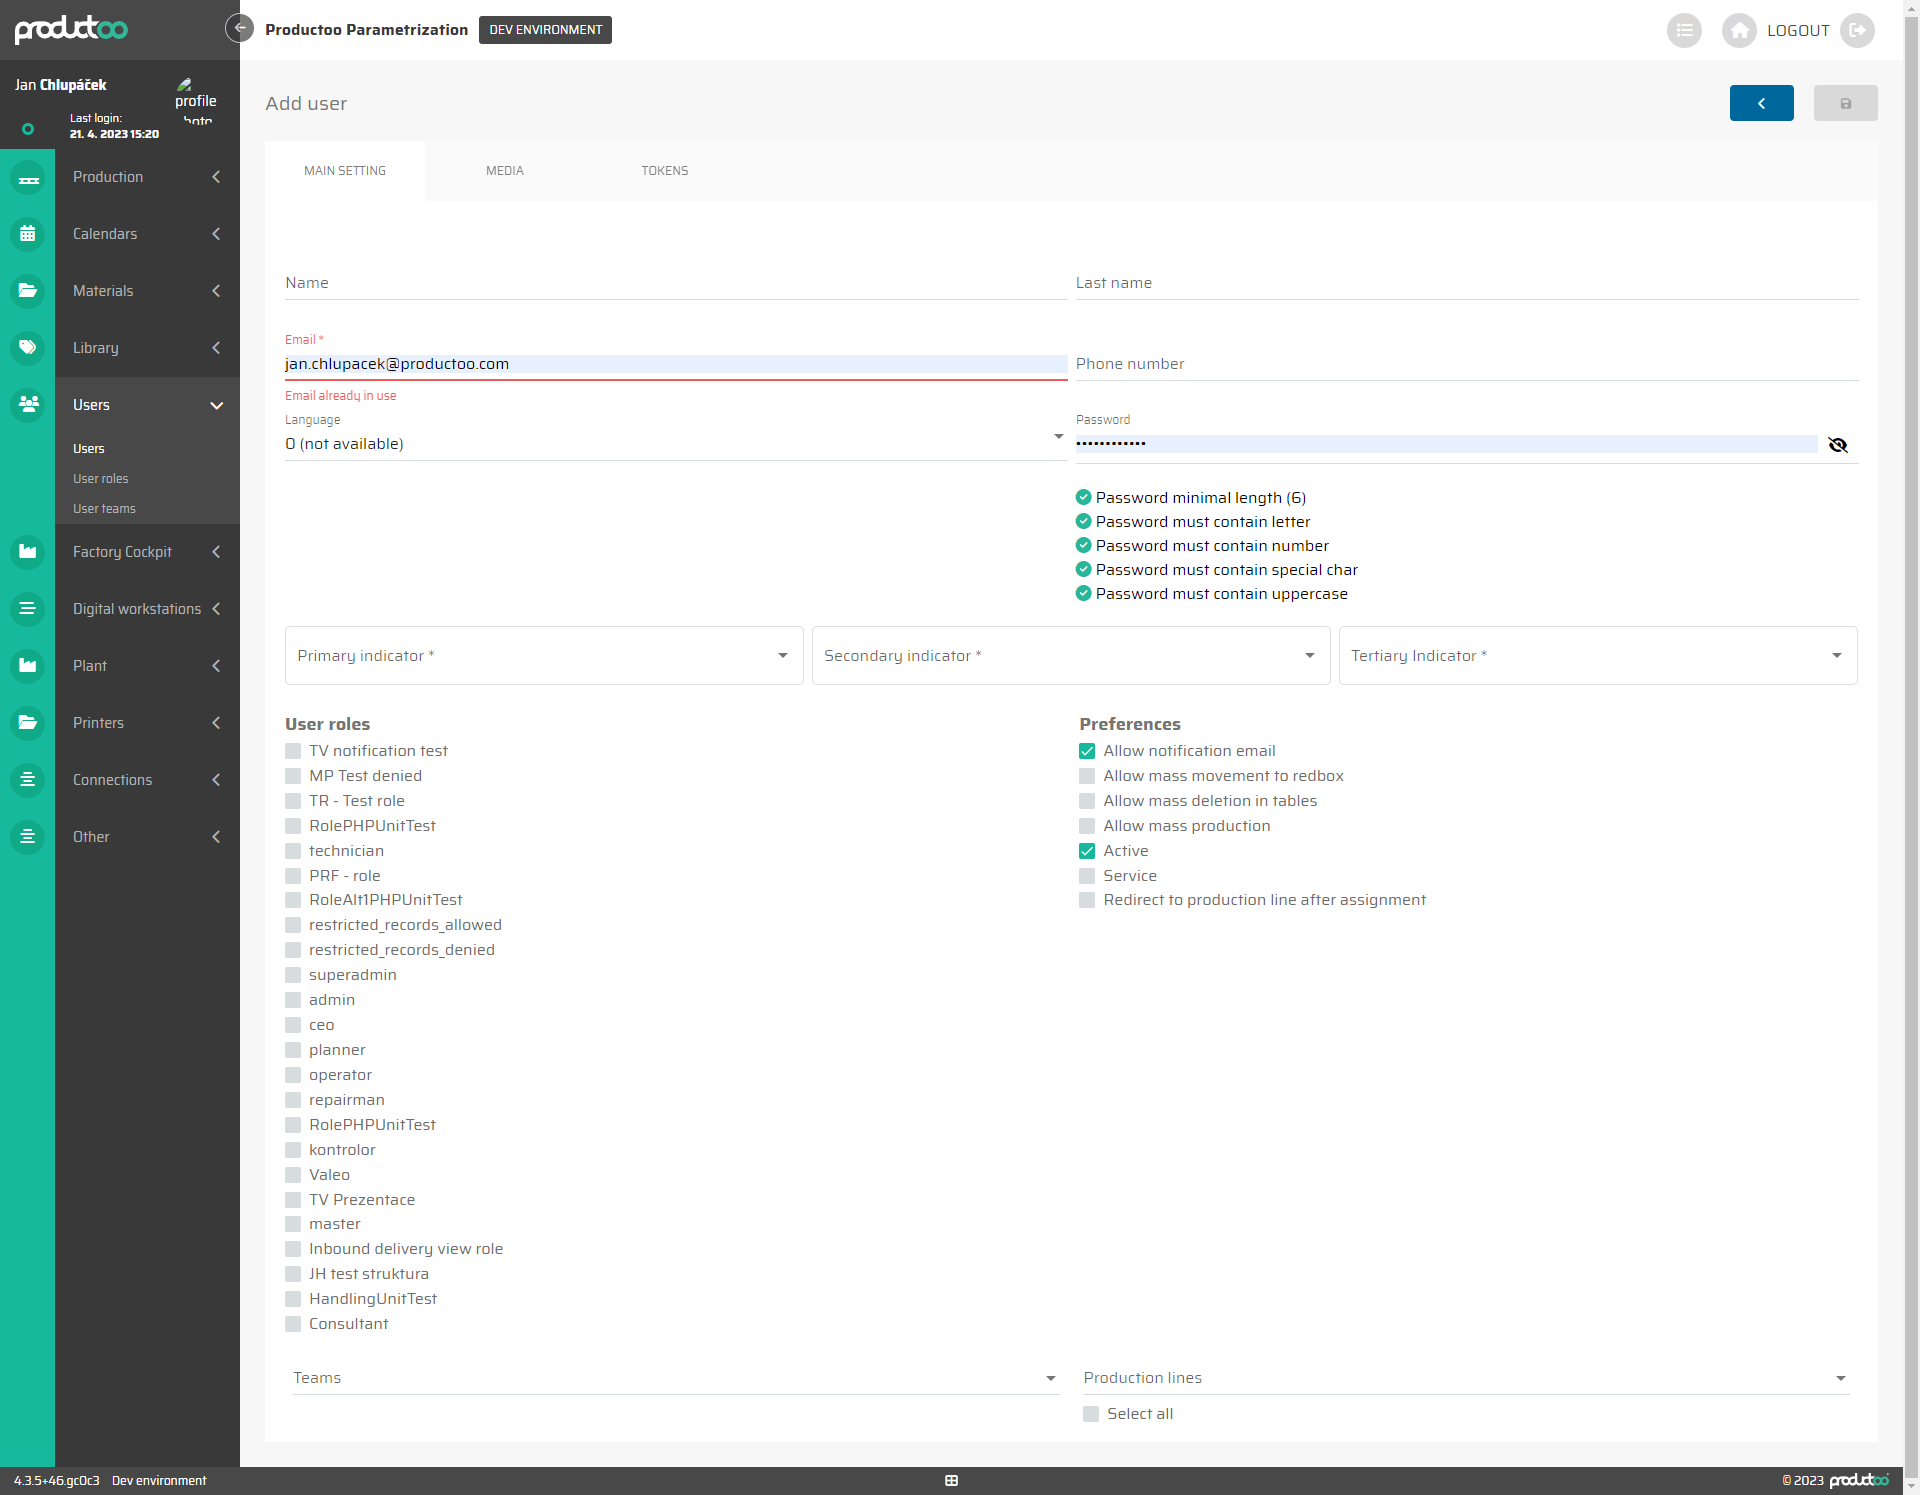
Task: Click the sidebar collapse arrow icon
Action: (239, 28)
